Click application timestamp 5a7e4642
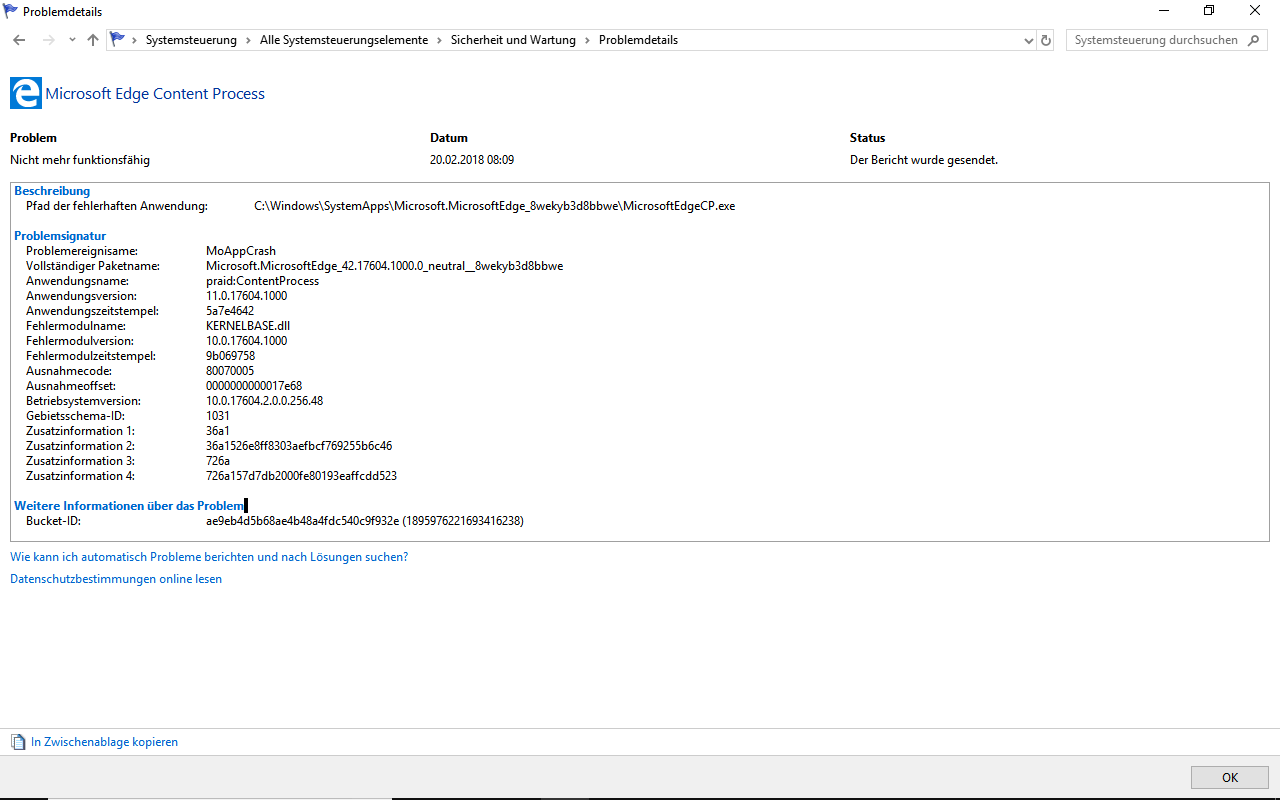 tap(230, 311)
